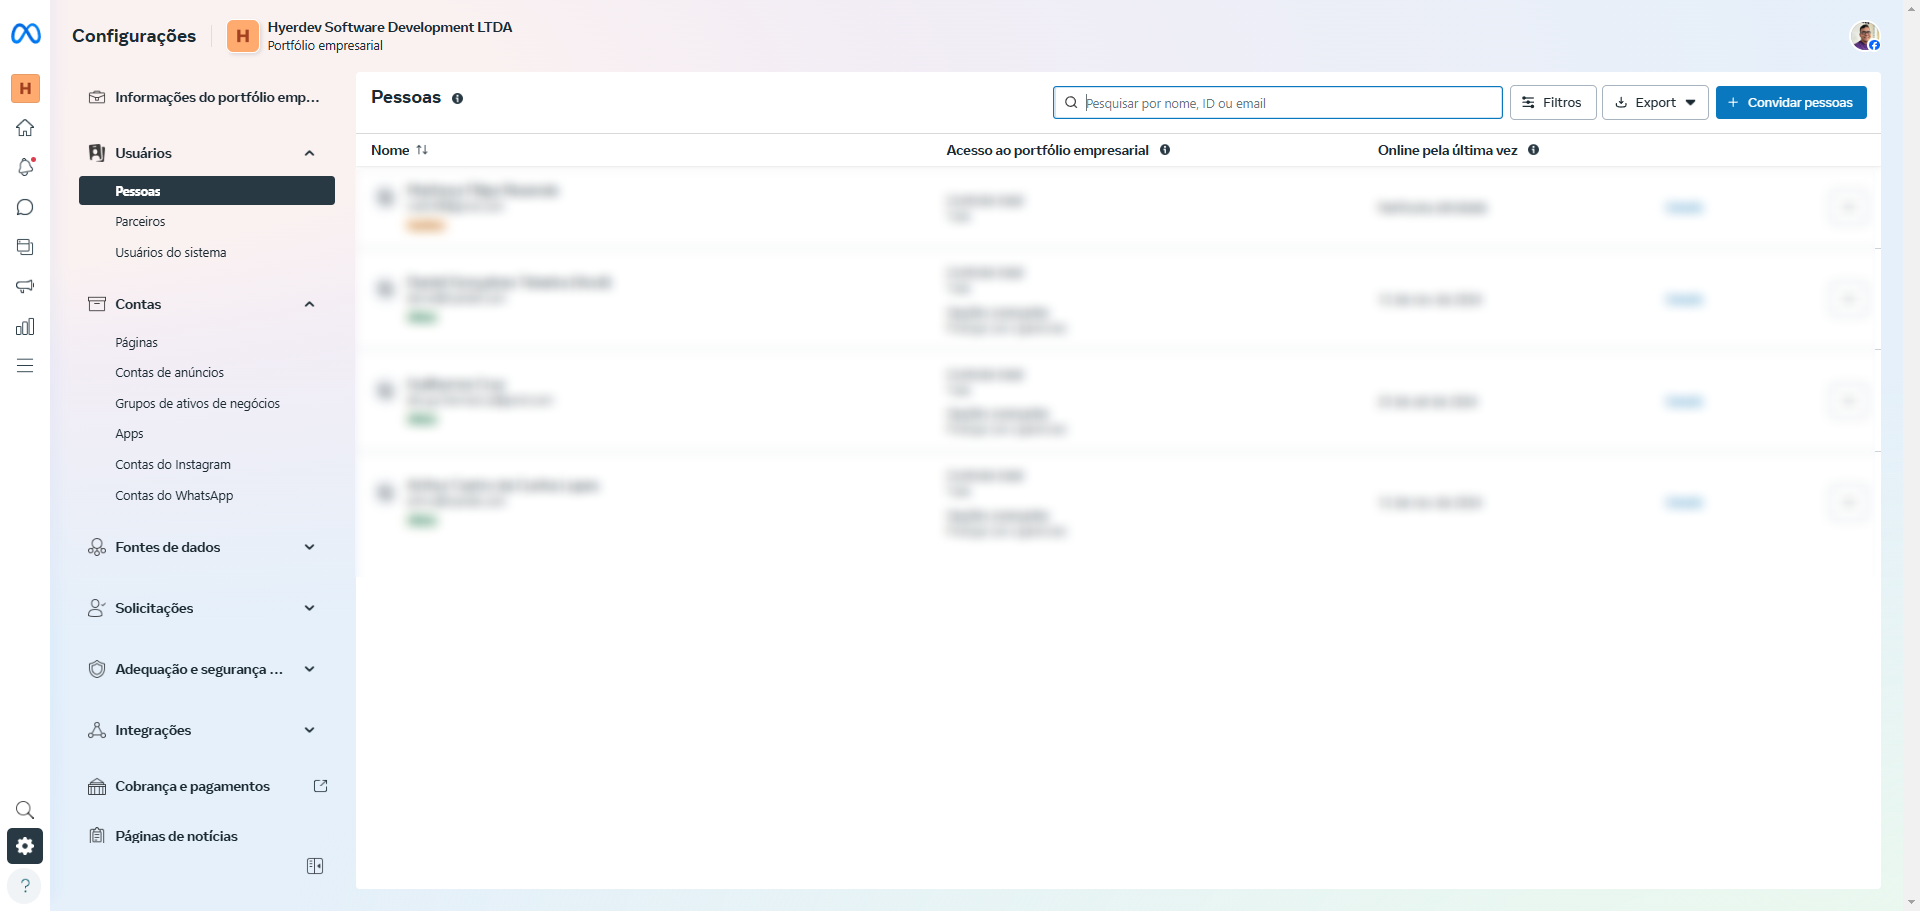Open the chat bubble inbox icon

pyautogui.click(x=25, y=207)
